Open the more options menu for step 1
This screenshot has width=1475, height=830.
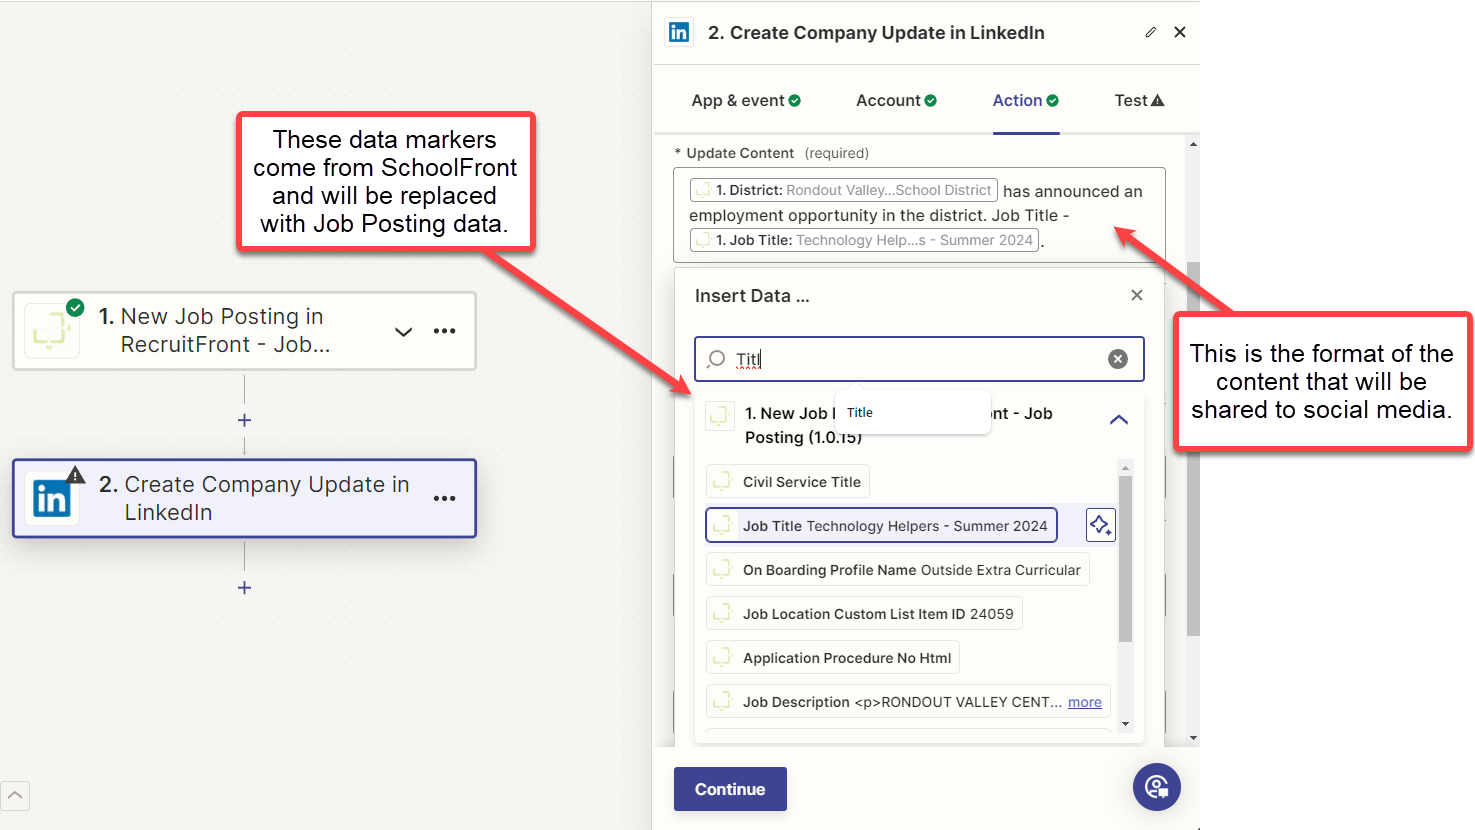445,331
